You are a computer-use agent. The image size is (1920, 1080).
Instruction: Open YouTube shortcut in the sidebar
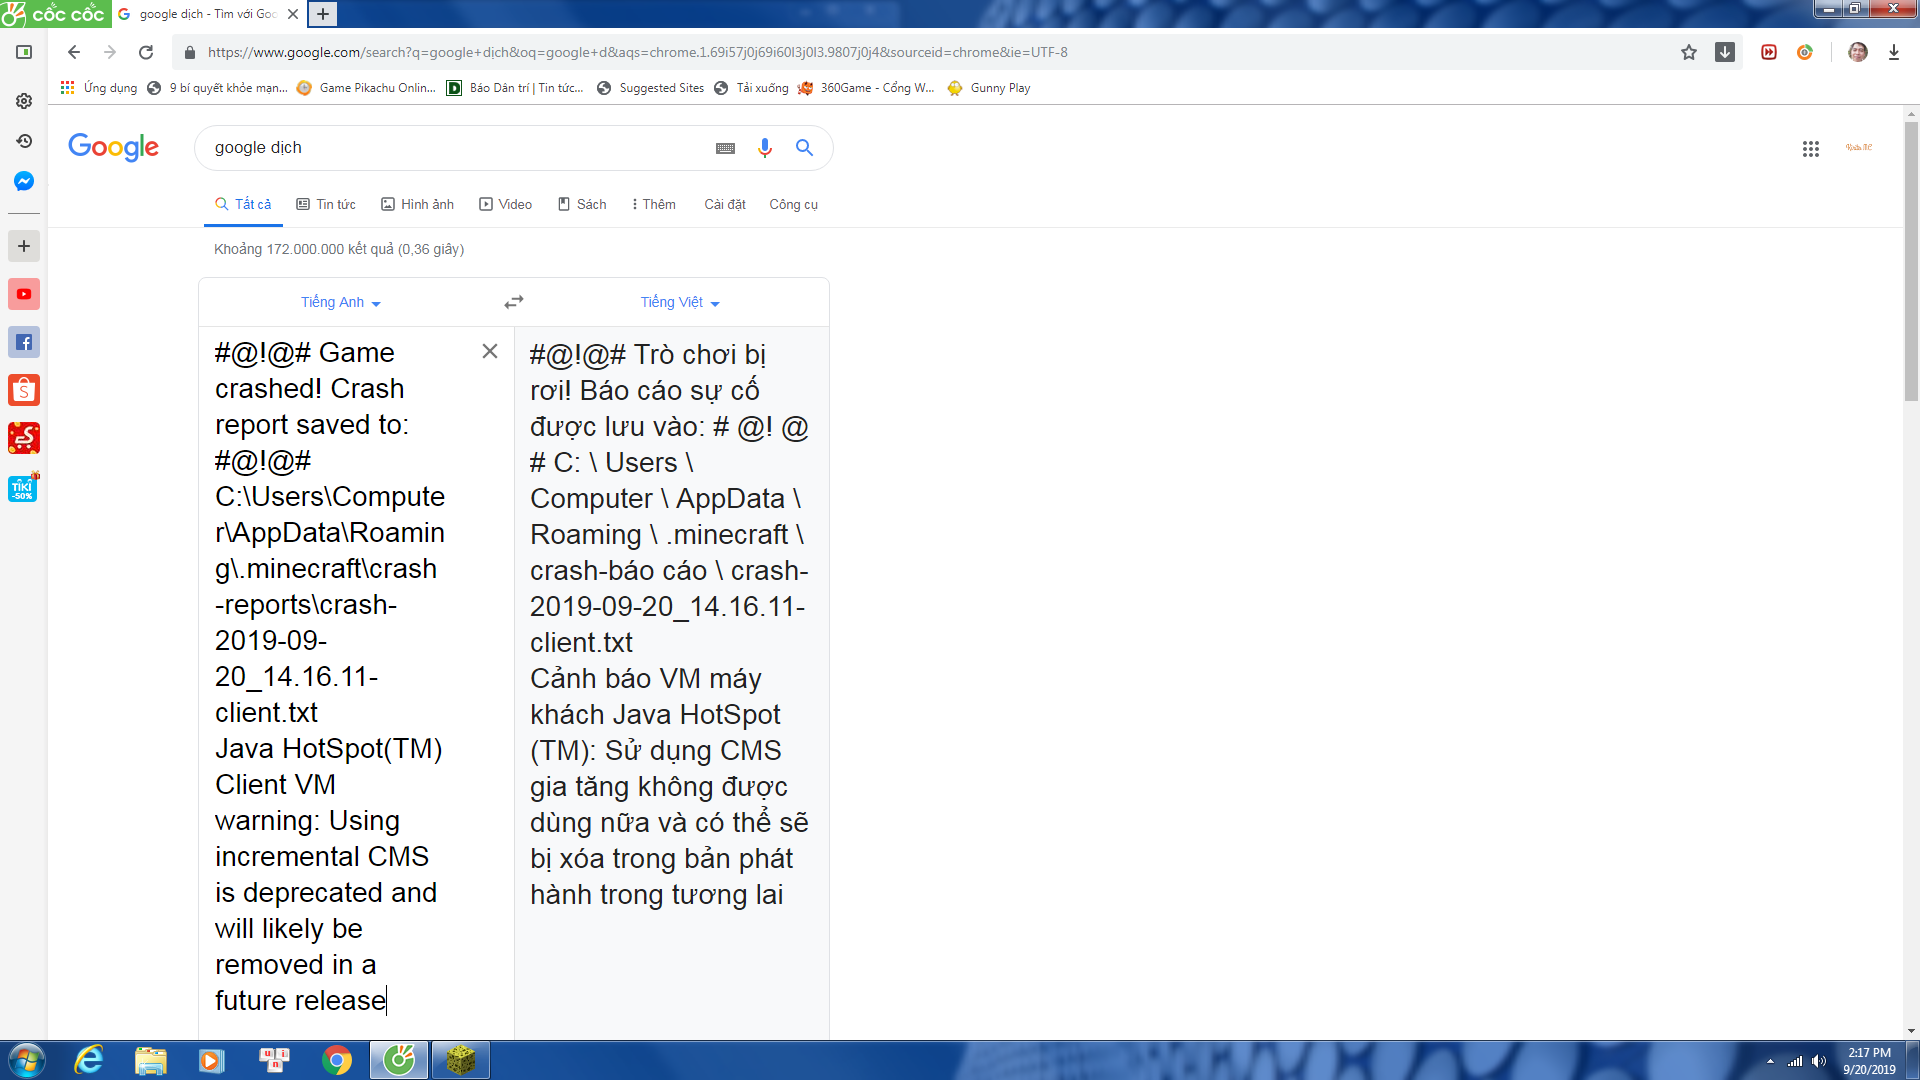coord(24,294)
